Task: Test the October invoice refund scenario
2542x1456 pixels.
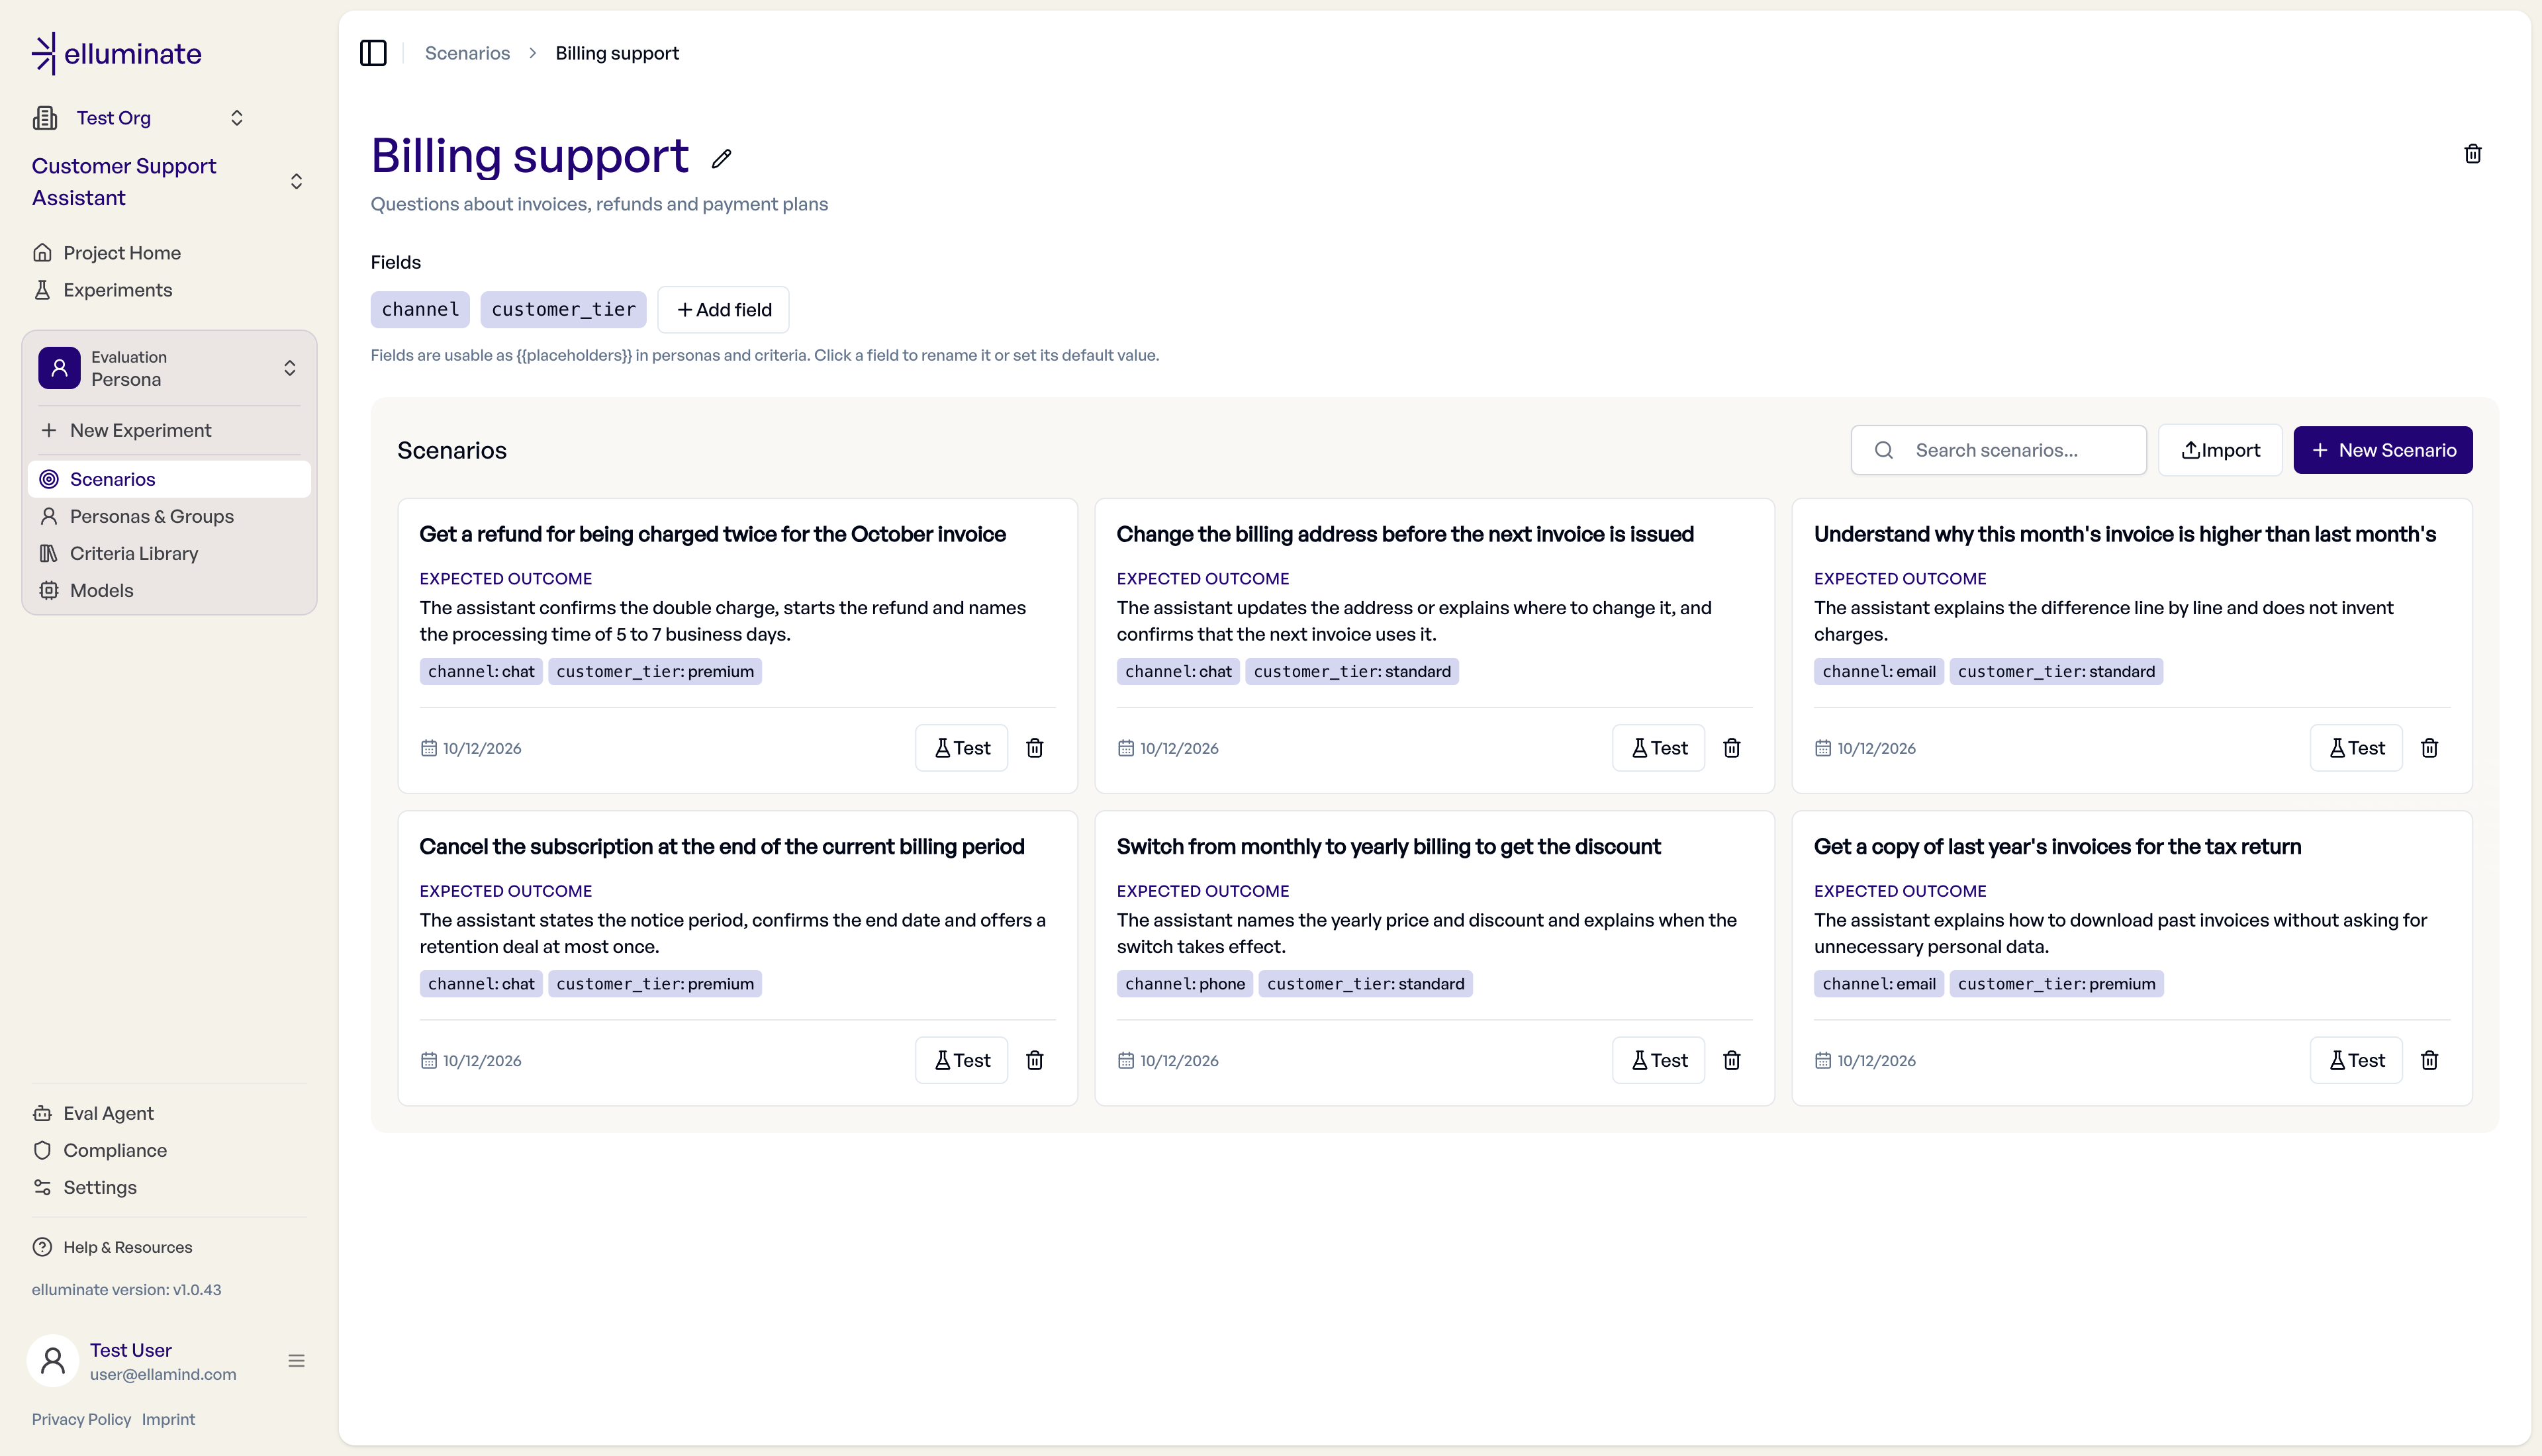Action: click(x=961, y=748)
